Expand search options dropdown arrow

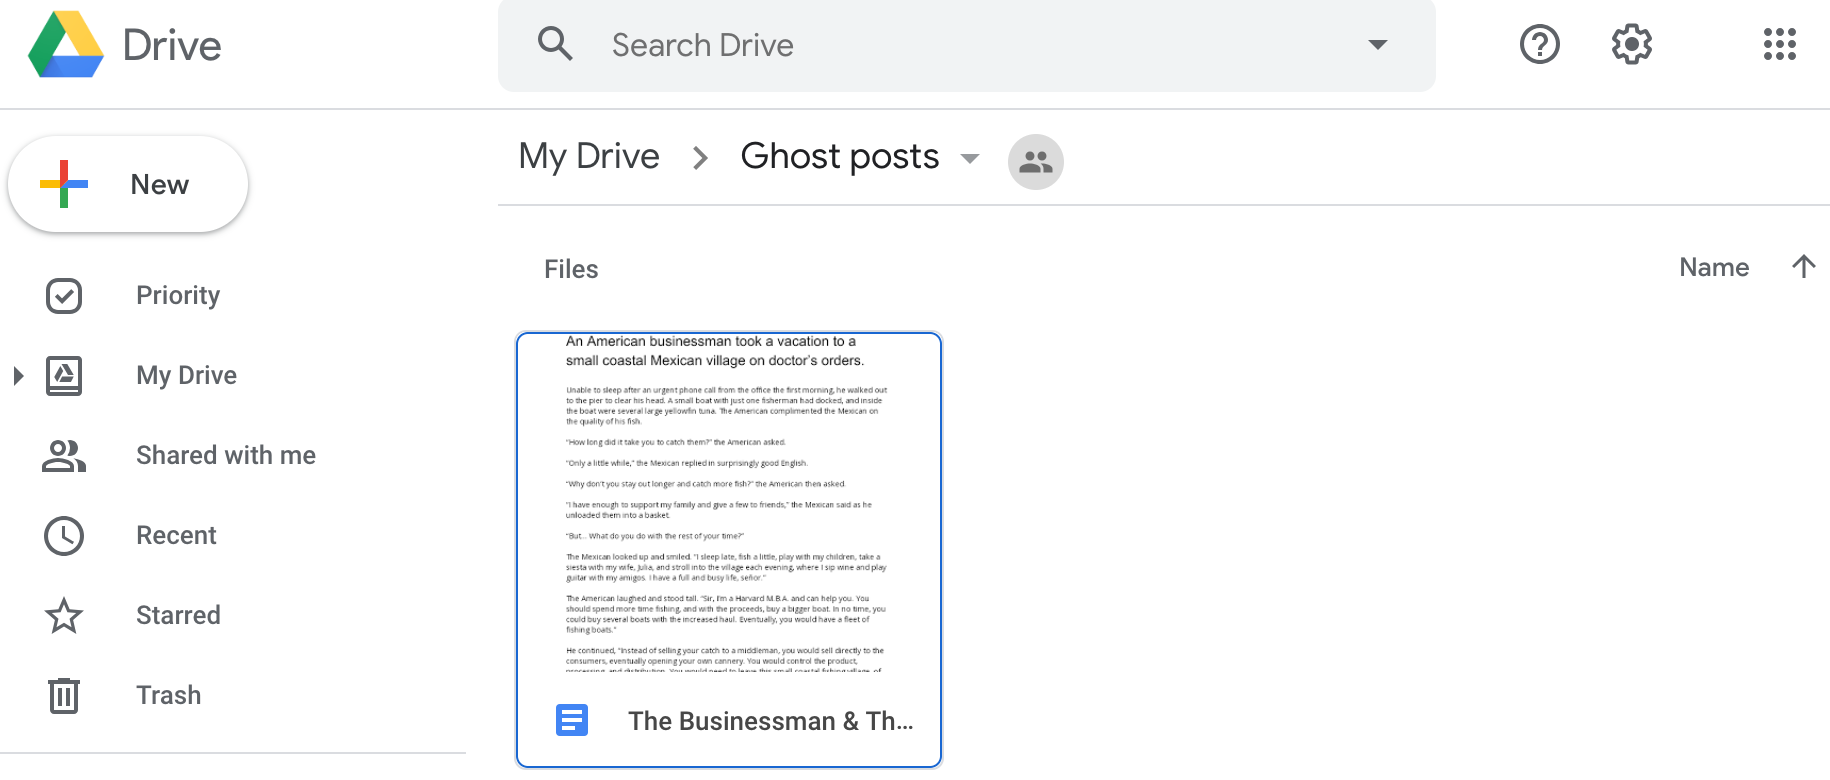[1377, 45]
